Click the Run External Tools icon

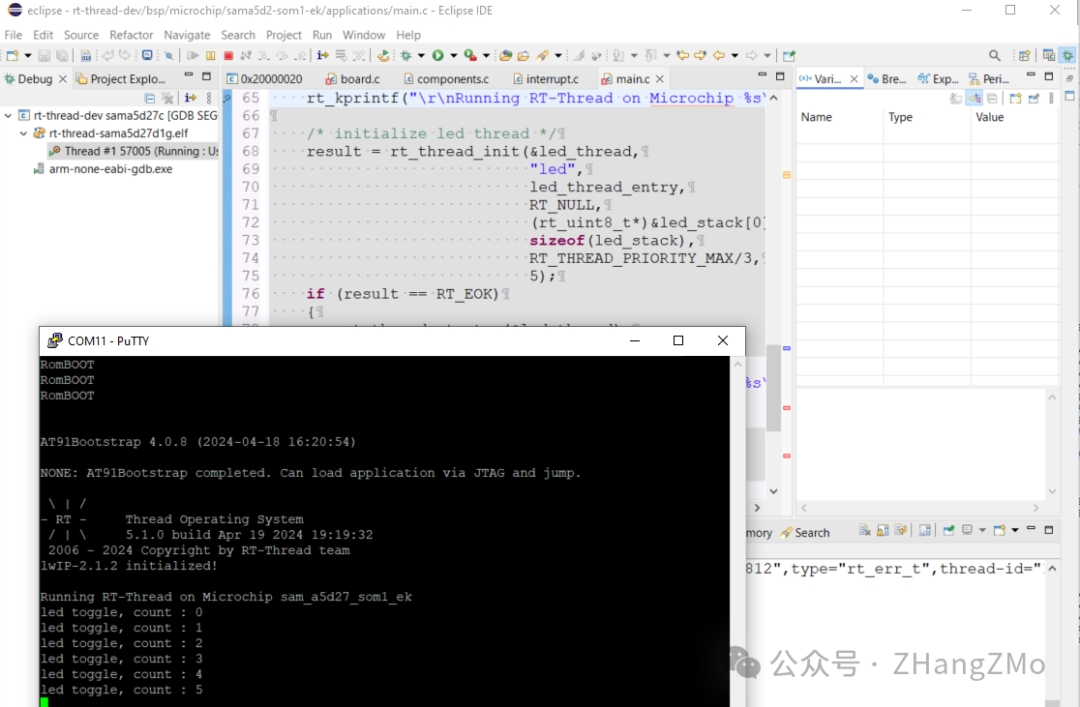click(470, 55)
